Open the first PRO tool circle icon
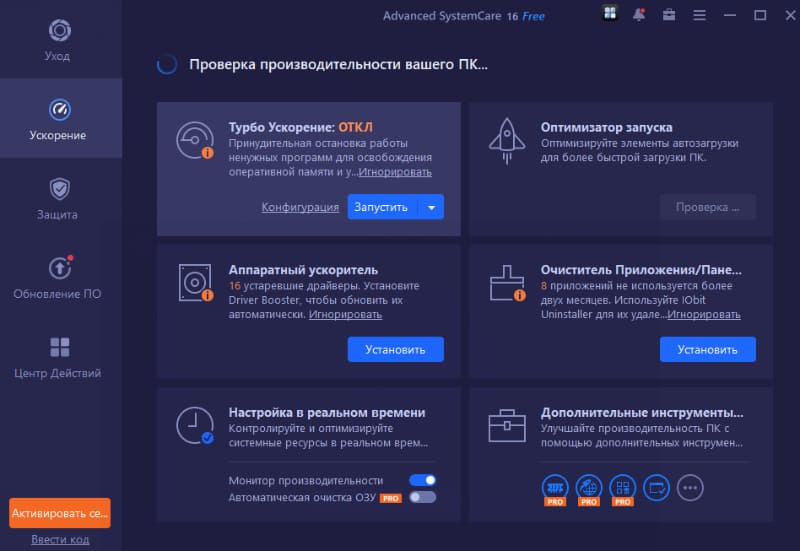This screenshot has width=800, height=551. 555,489
